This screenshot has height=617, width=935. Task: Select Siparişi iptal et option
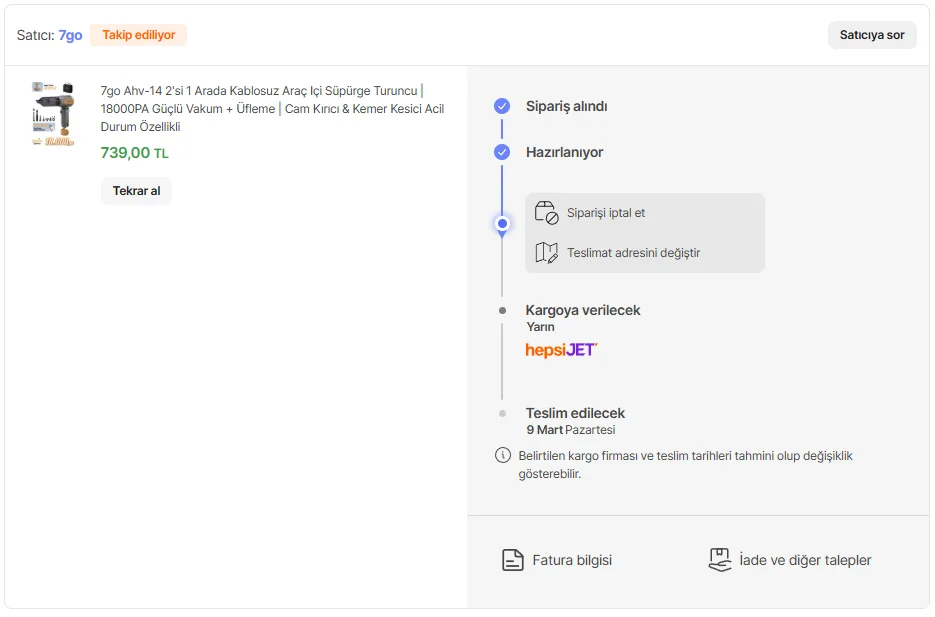tap(606, 213)
